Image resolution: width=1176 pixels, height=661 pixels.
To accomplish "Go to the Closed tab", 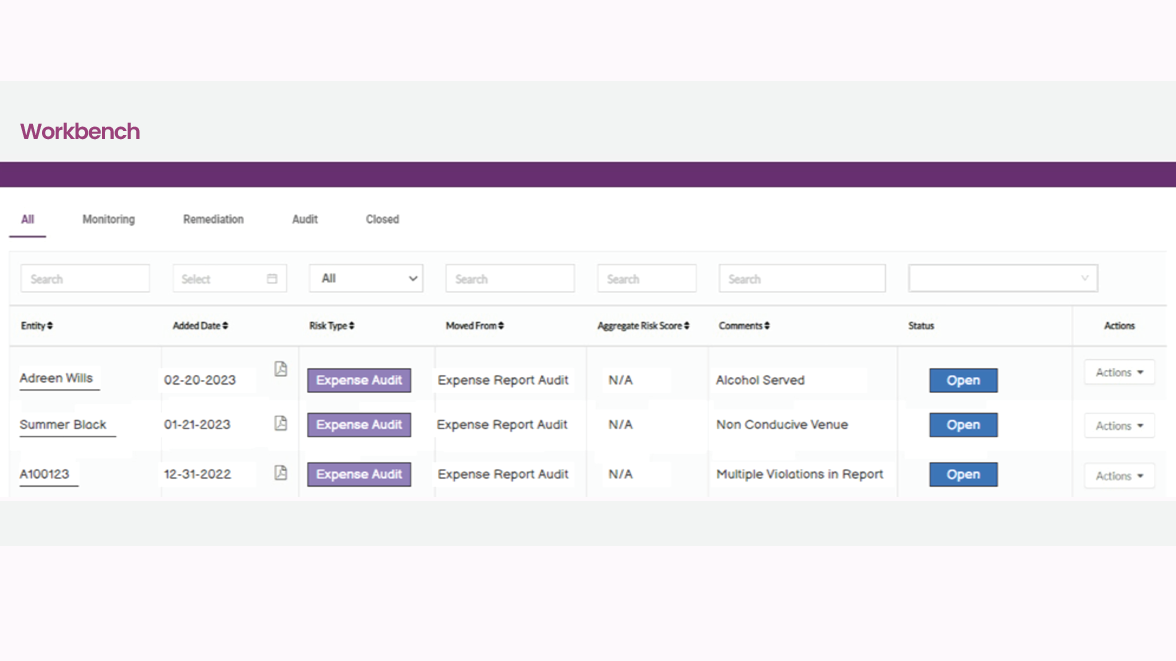I will (382, 219).
